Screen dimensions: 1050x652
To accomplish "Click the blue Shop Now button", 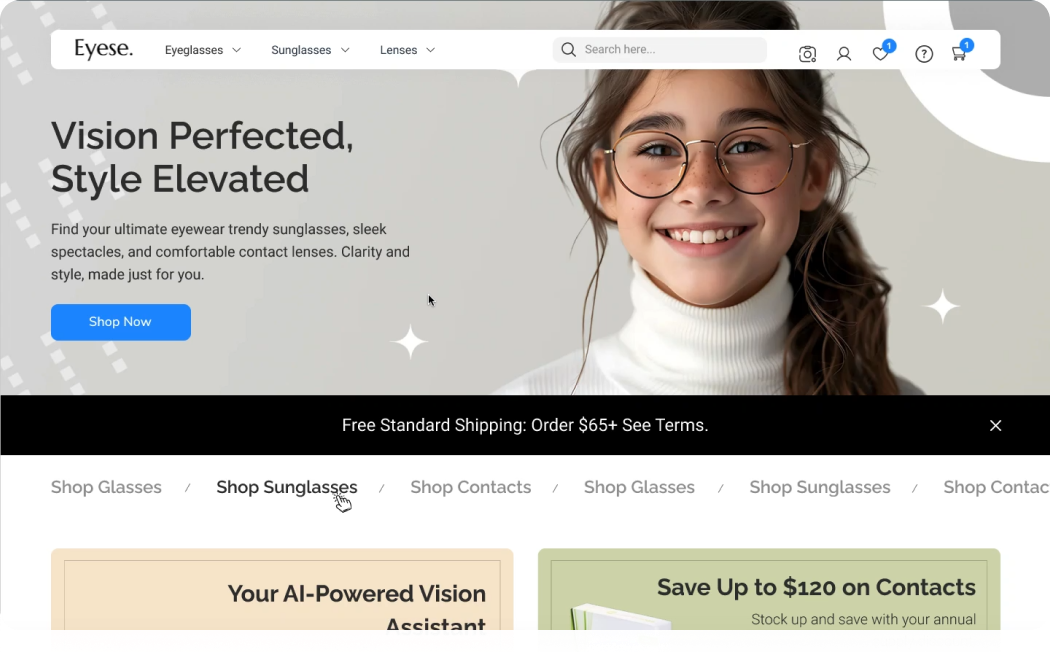I will tap(121, 322).
